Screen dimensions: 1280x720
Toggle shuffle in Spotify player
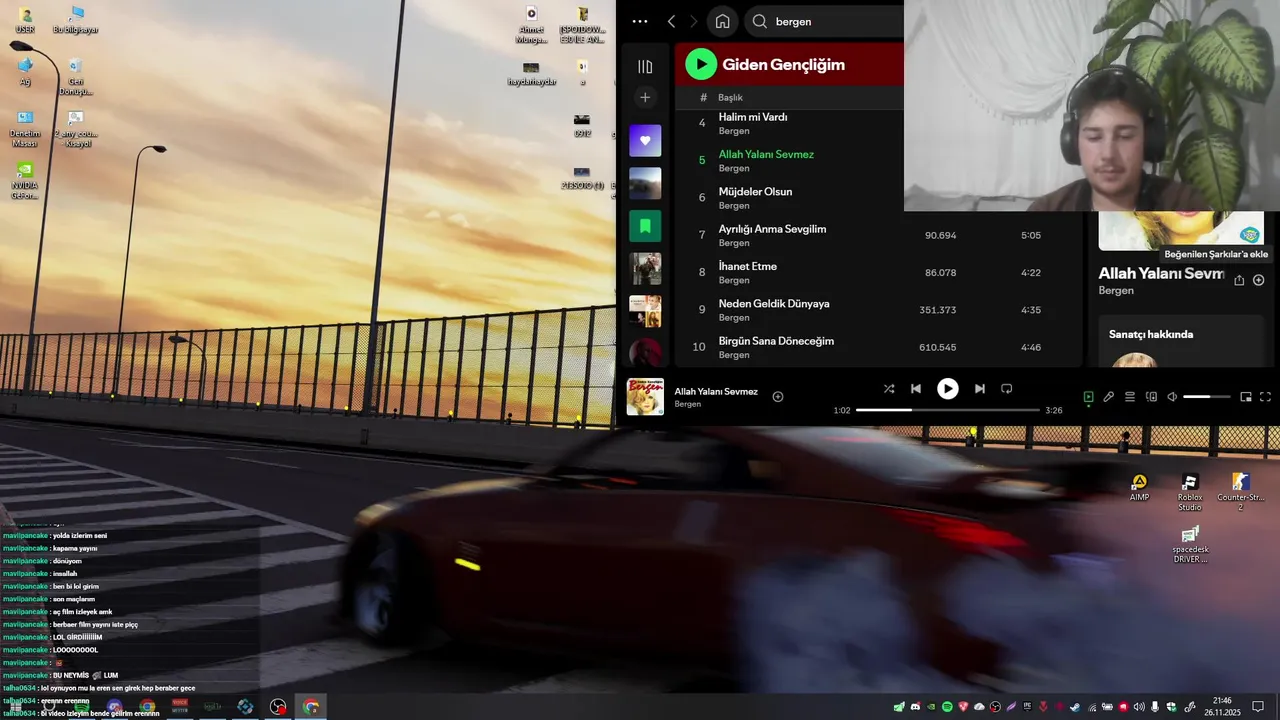point(889,389)
